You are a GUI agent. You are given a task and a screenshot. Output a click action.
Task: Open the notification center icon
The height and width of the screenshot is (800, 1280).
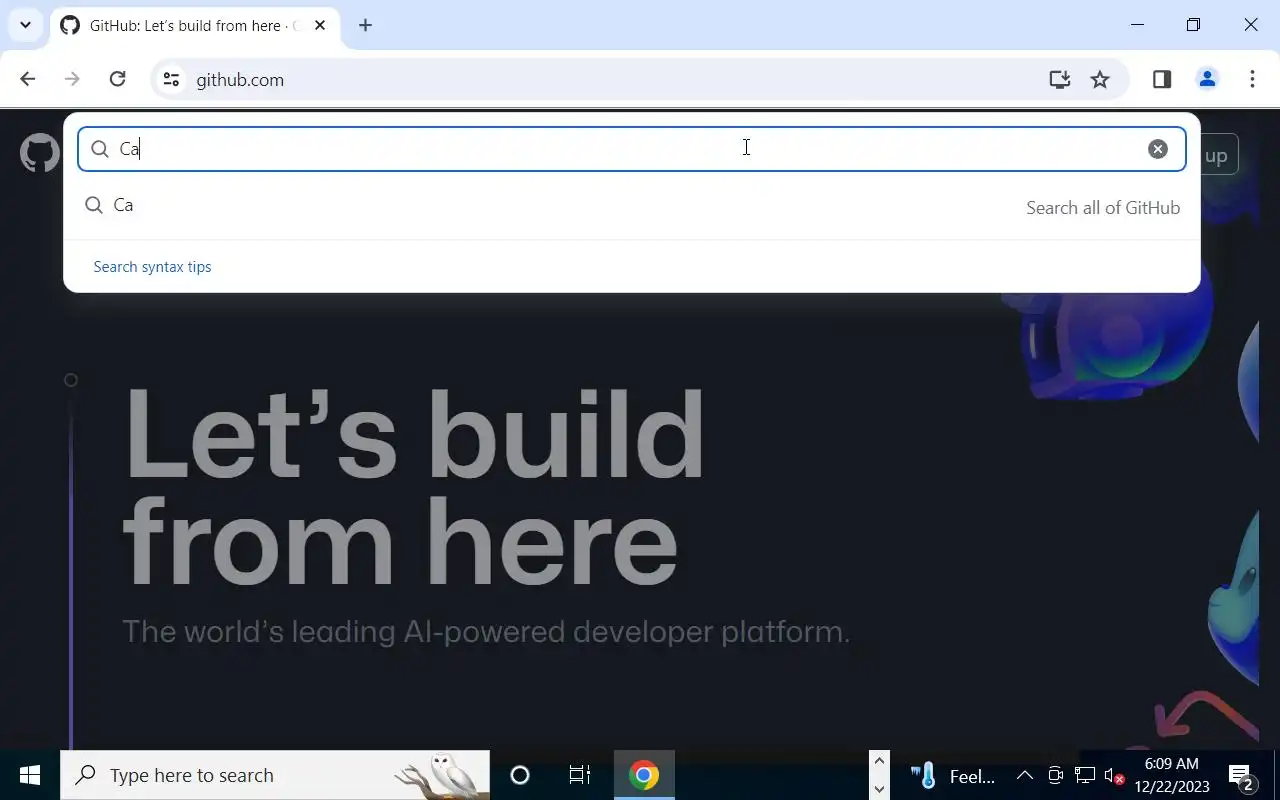point(1241,776)
